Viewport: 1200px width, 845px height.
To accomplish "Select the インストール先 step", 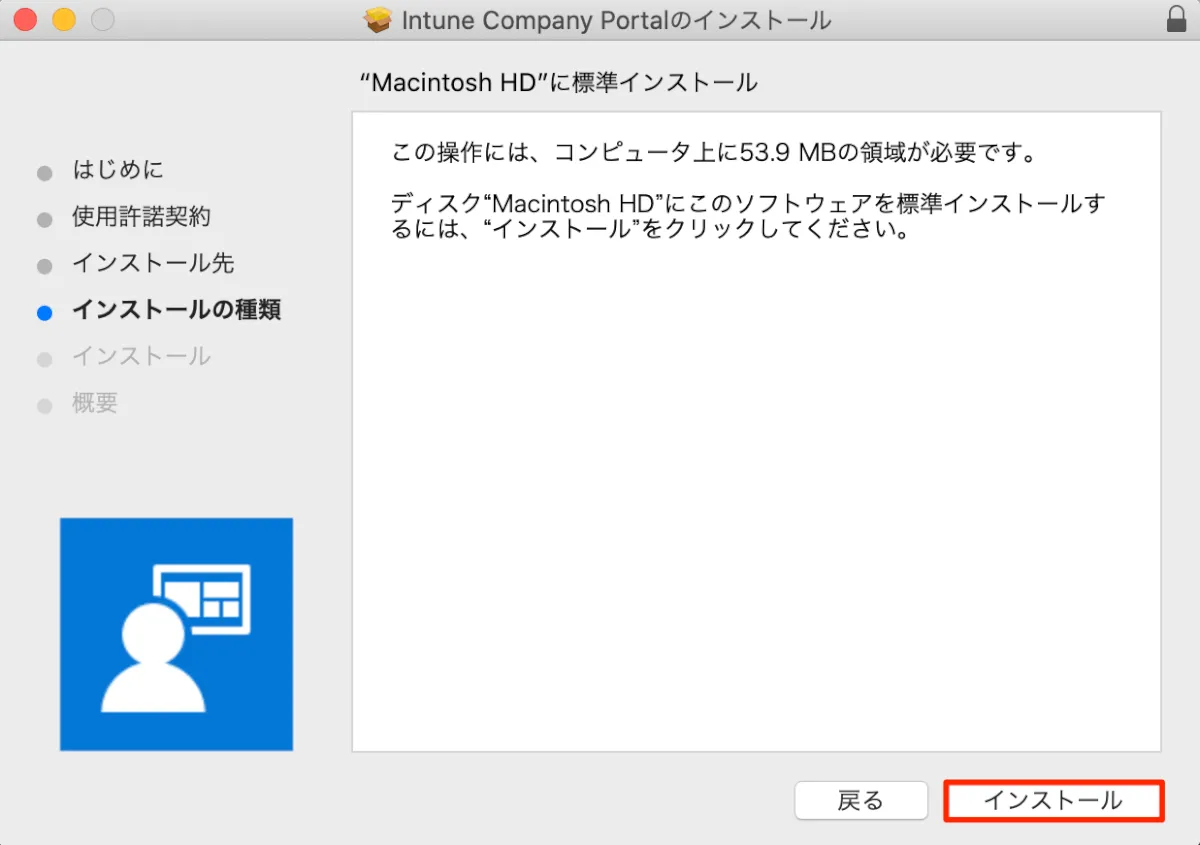I will pos(153,264).
